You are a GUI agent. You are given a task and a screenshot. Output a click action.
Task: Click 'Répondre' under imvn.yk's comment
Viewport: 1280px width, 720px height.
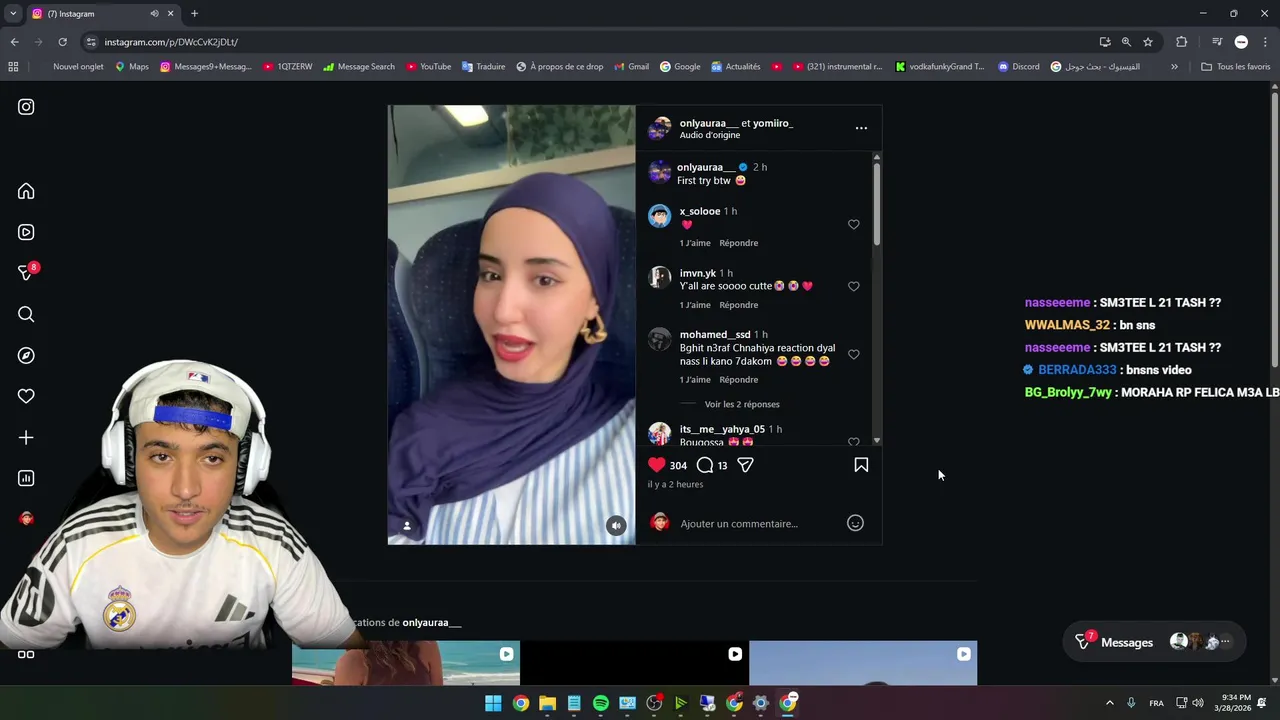738,305
